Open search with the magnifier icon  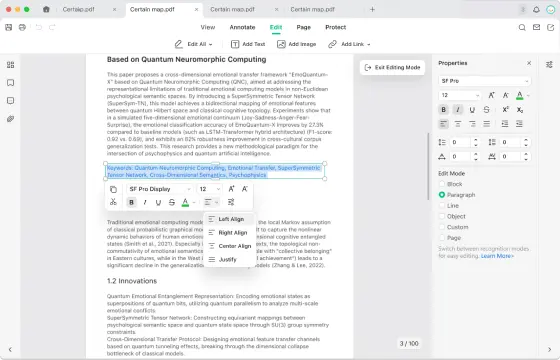pos(522,27)
